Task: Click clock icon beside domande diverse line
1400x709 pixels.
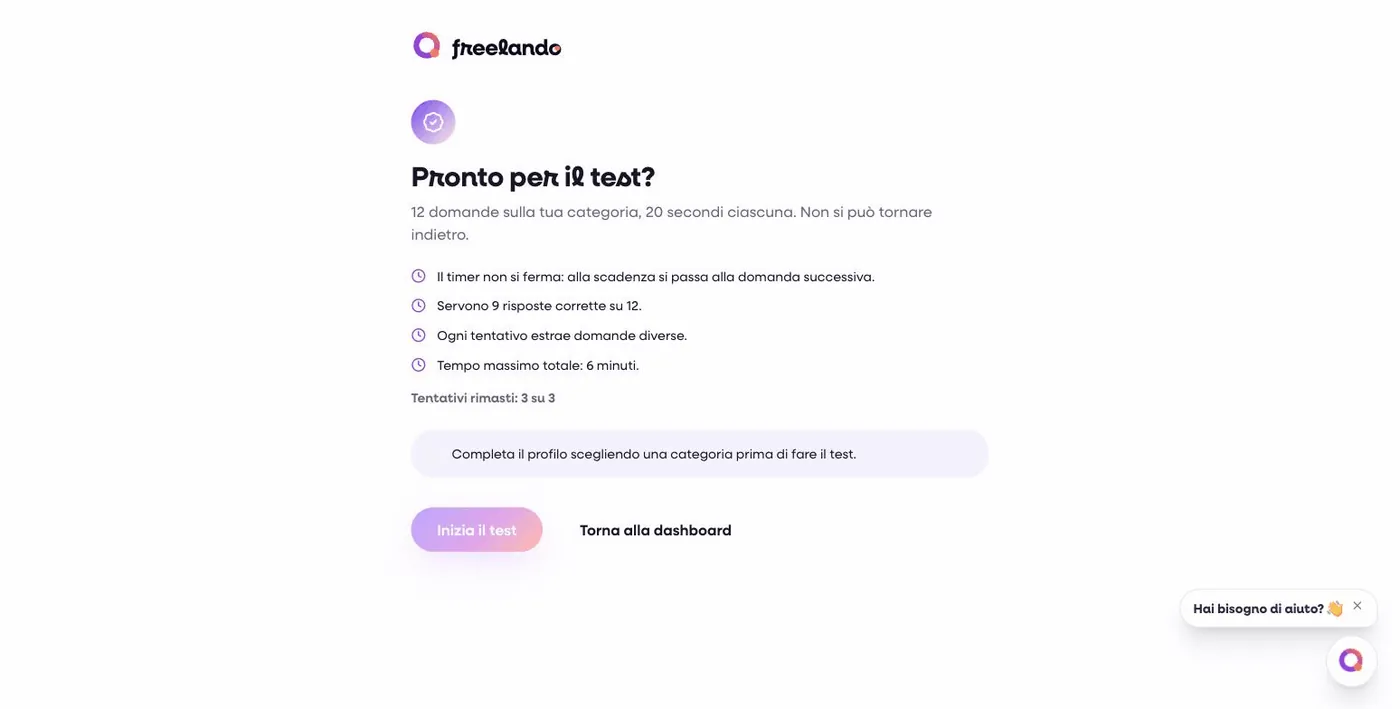Action: tap(418, 335)
